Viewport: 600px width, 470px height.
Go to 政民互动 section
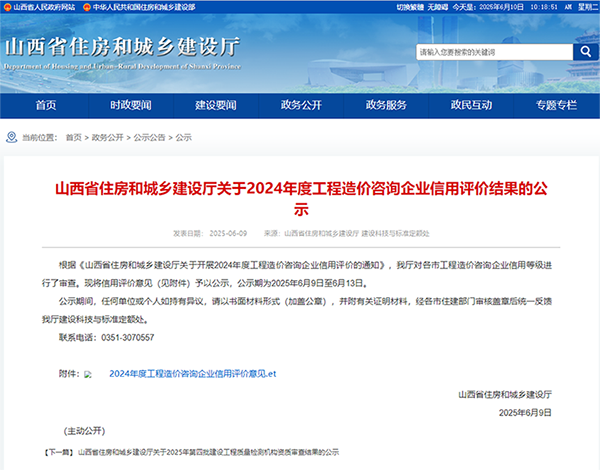point(470,105)
